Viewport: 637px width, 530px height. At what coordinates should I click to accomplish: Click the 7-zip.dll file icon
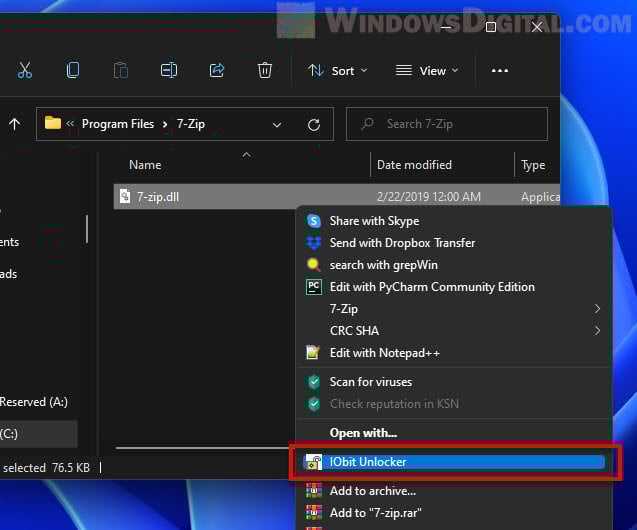(x=125, y=197)
